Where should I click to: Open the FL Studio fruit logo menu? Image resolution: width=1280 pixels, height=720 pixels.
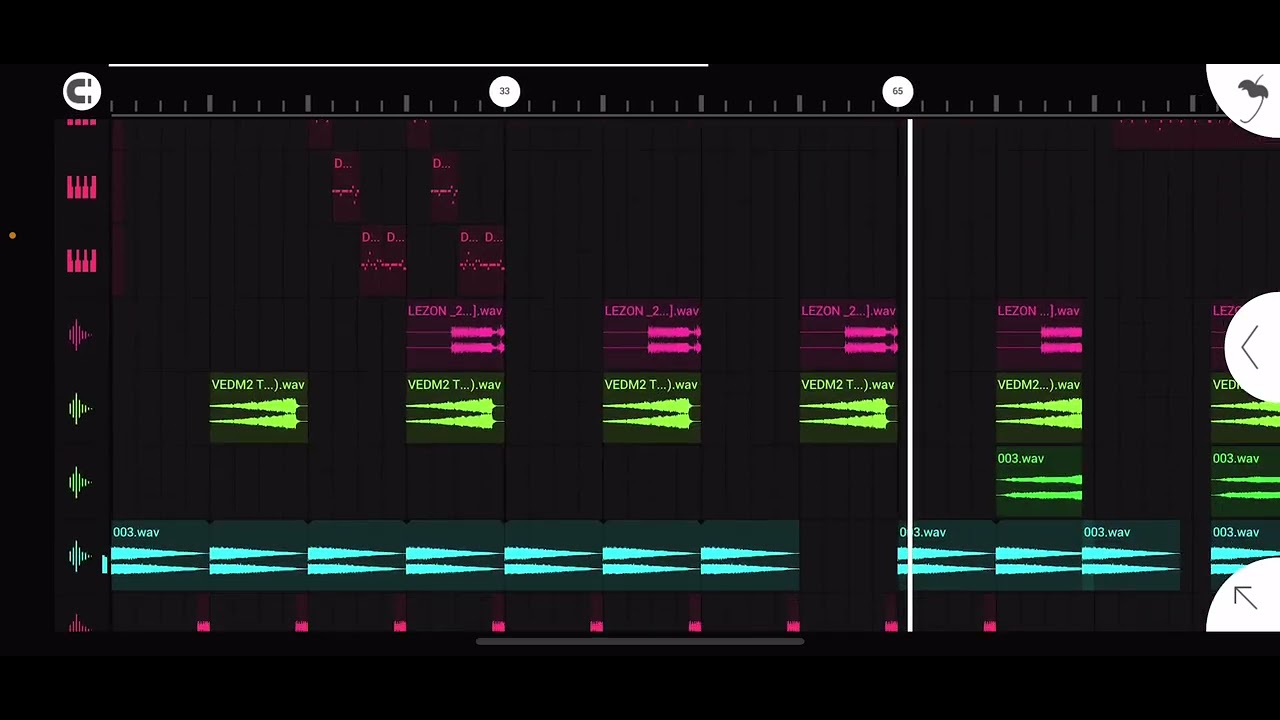pyautogui.click(x=1251, y=98)
